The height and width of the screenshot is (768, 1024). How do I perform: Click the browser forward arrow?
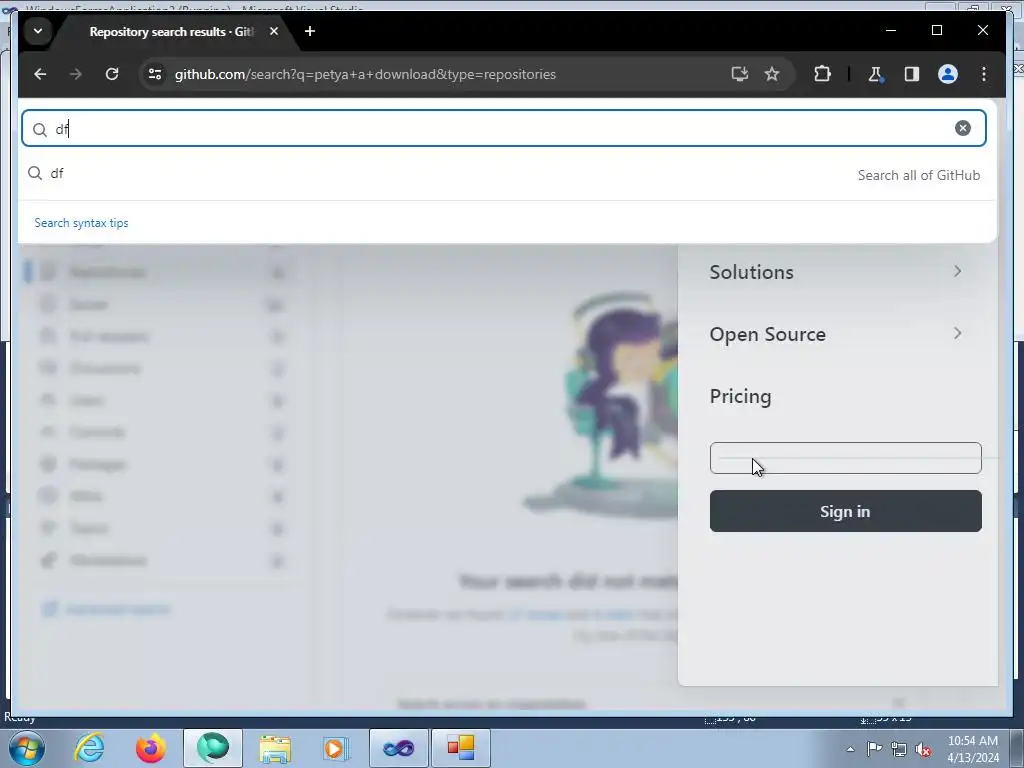point(76,74)
